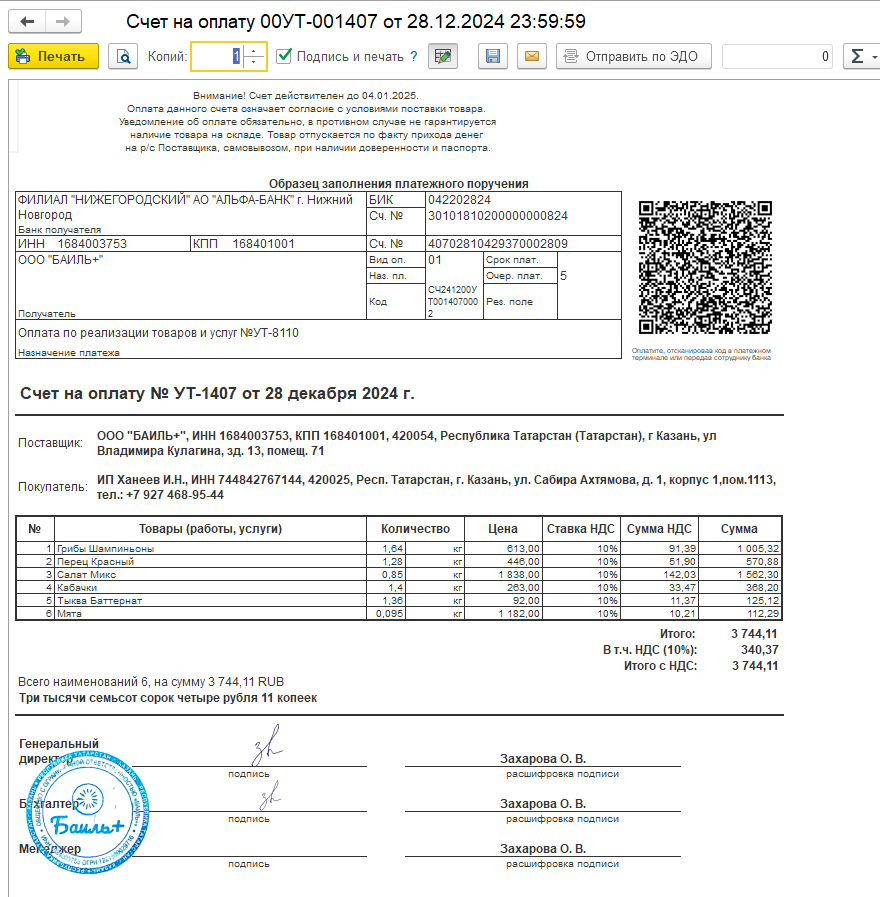Click the Ставка НДС column header
This screenshot has width=880, height=897.
[x=580, y=529]
